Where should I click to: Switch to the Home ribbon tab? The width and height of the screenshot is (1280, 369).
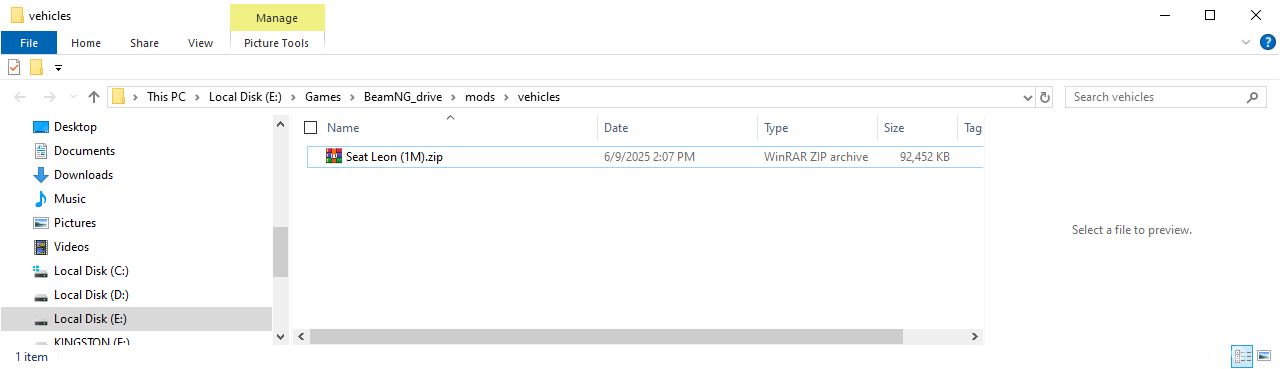coord(86,43)
